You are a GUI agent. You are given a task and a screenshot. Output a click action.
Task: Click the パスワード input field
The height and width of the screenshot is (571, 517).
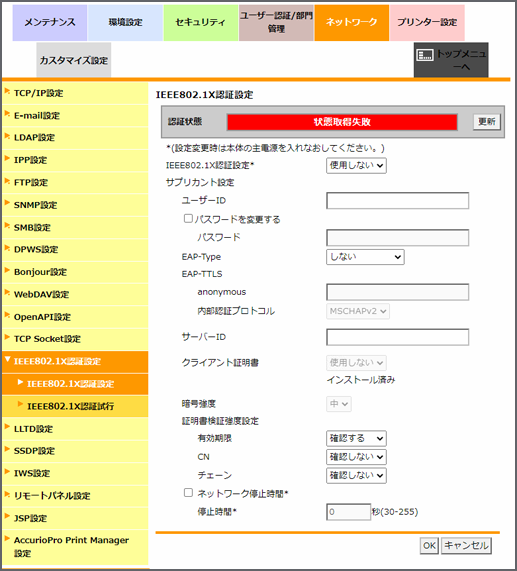(x=398, y=238)
